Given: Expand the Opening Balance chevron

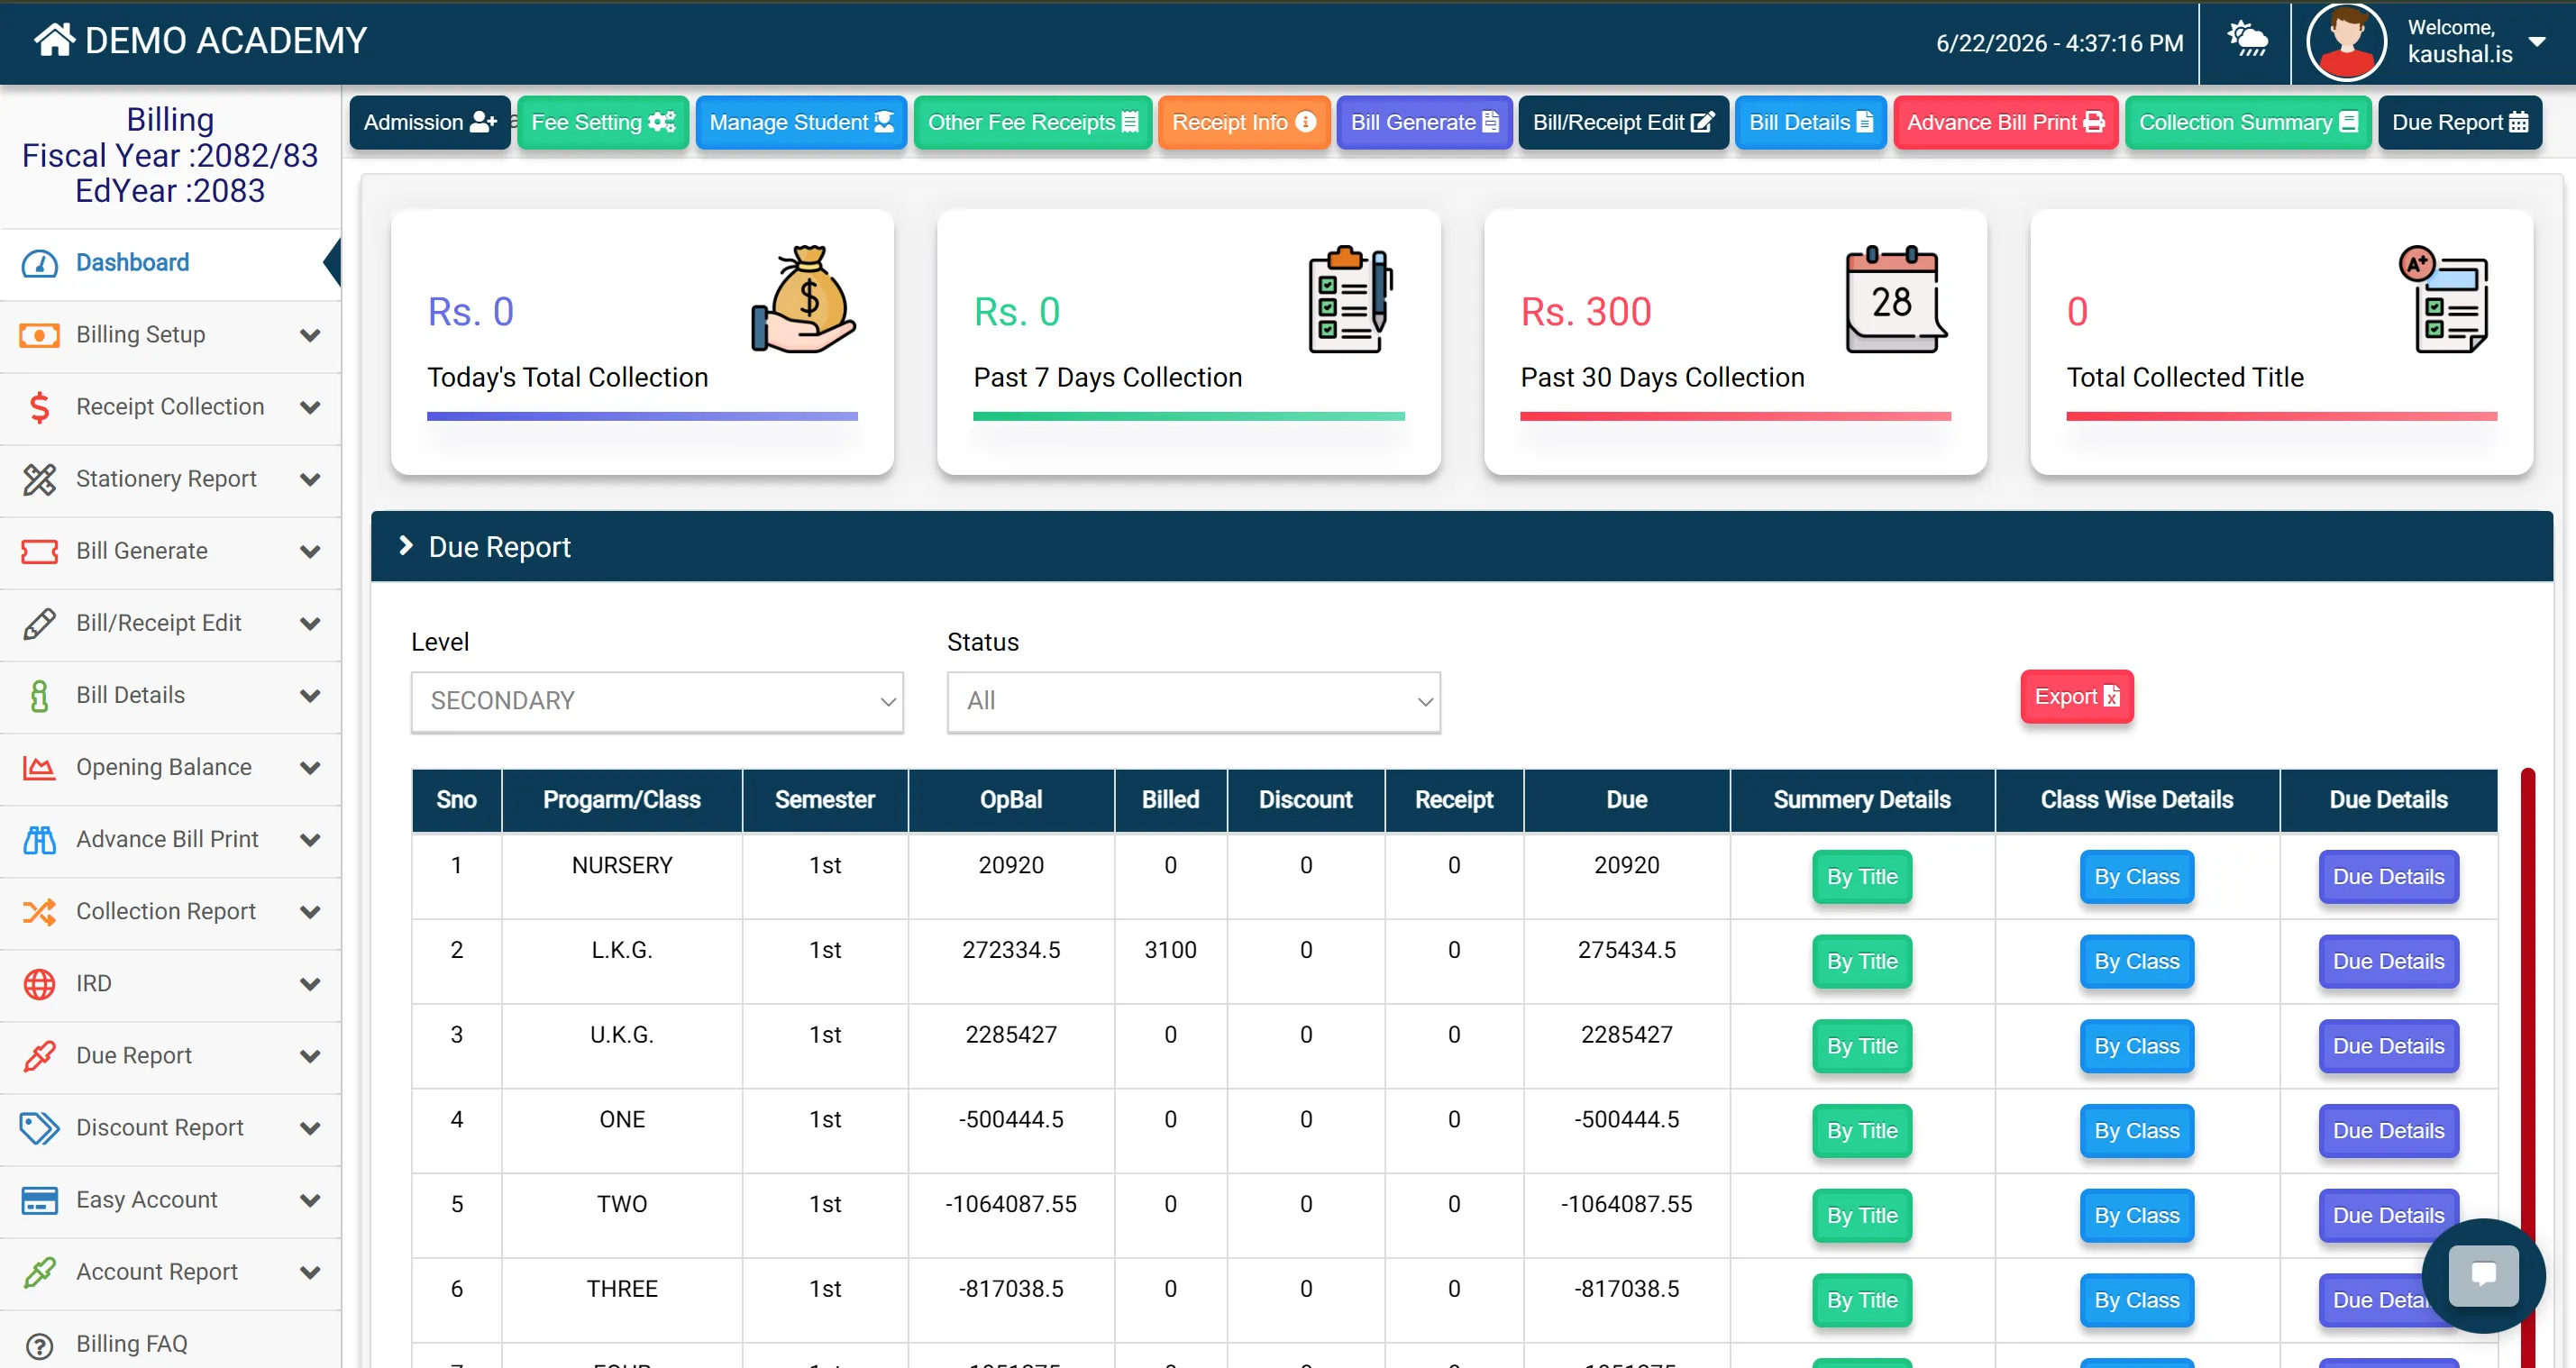Looking at the screenshot, I should (310, 767).
